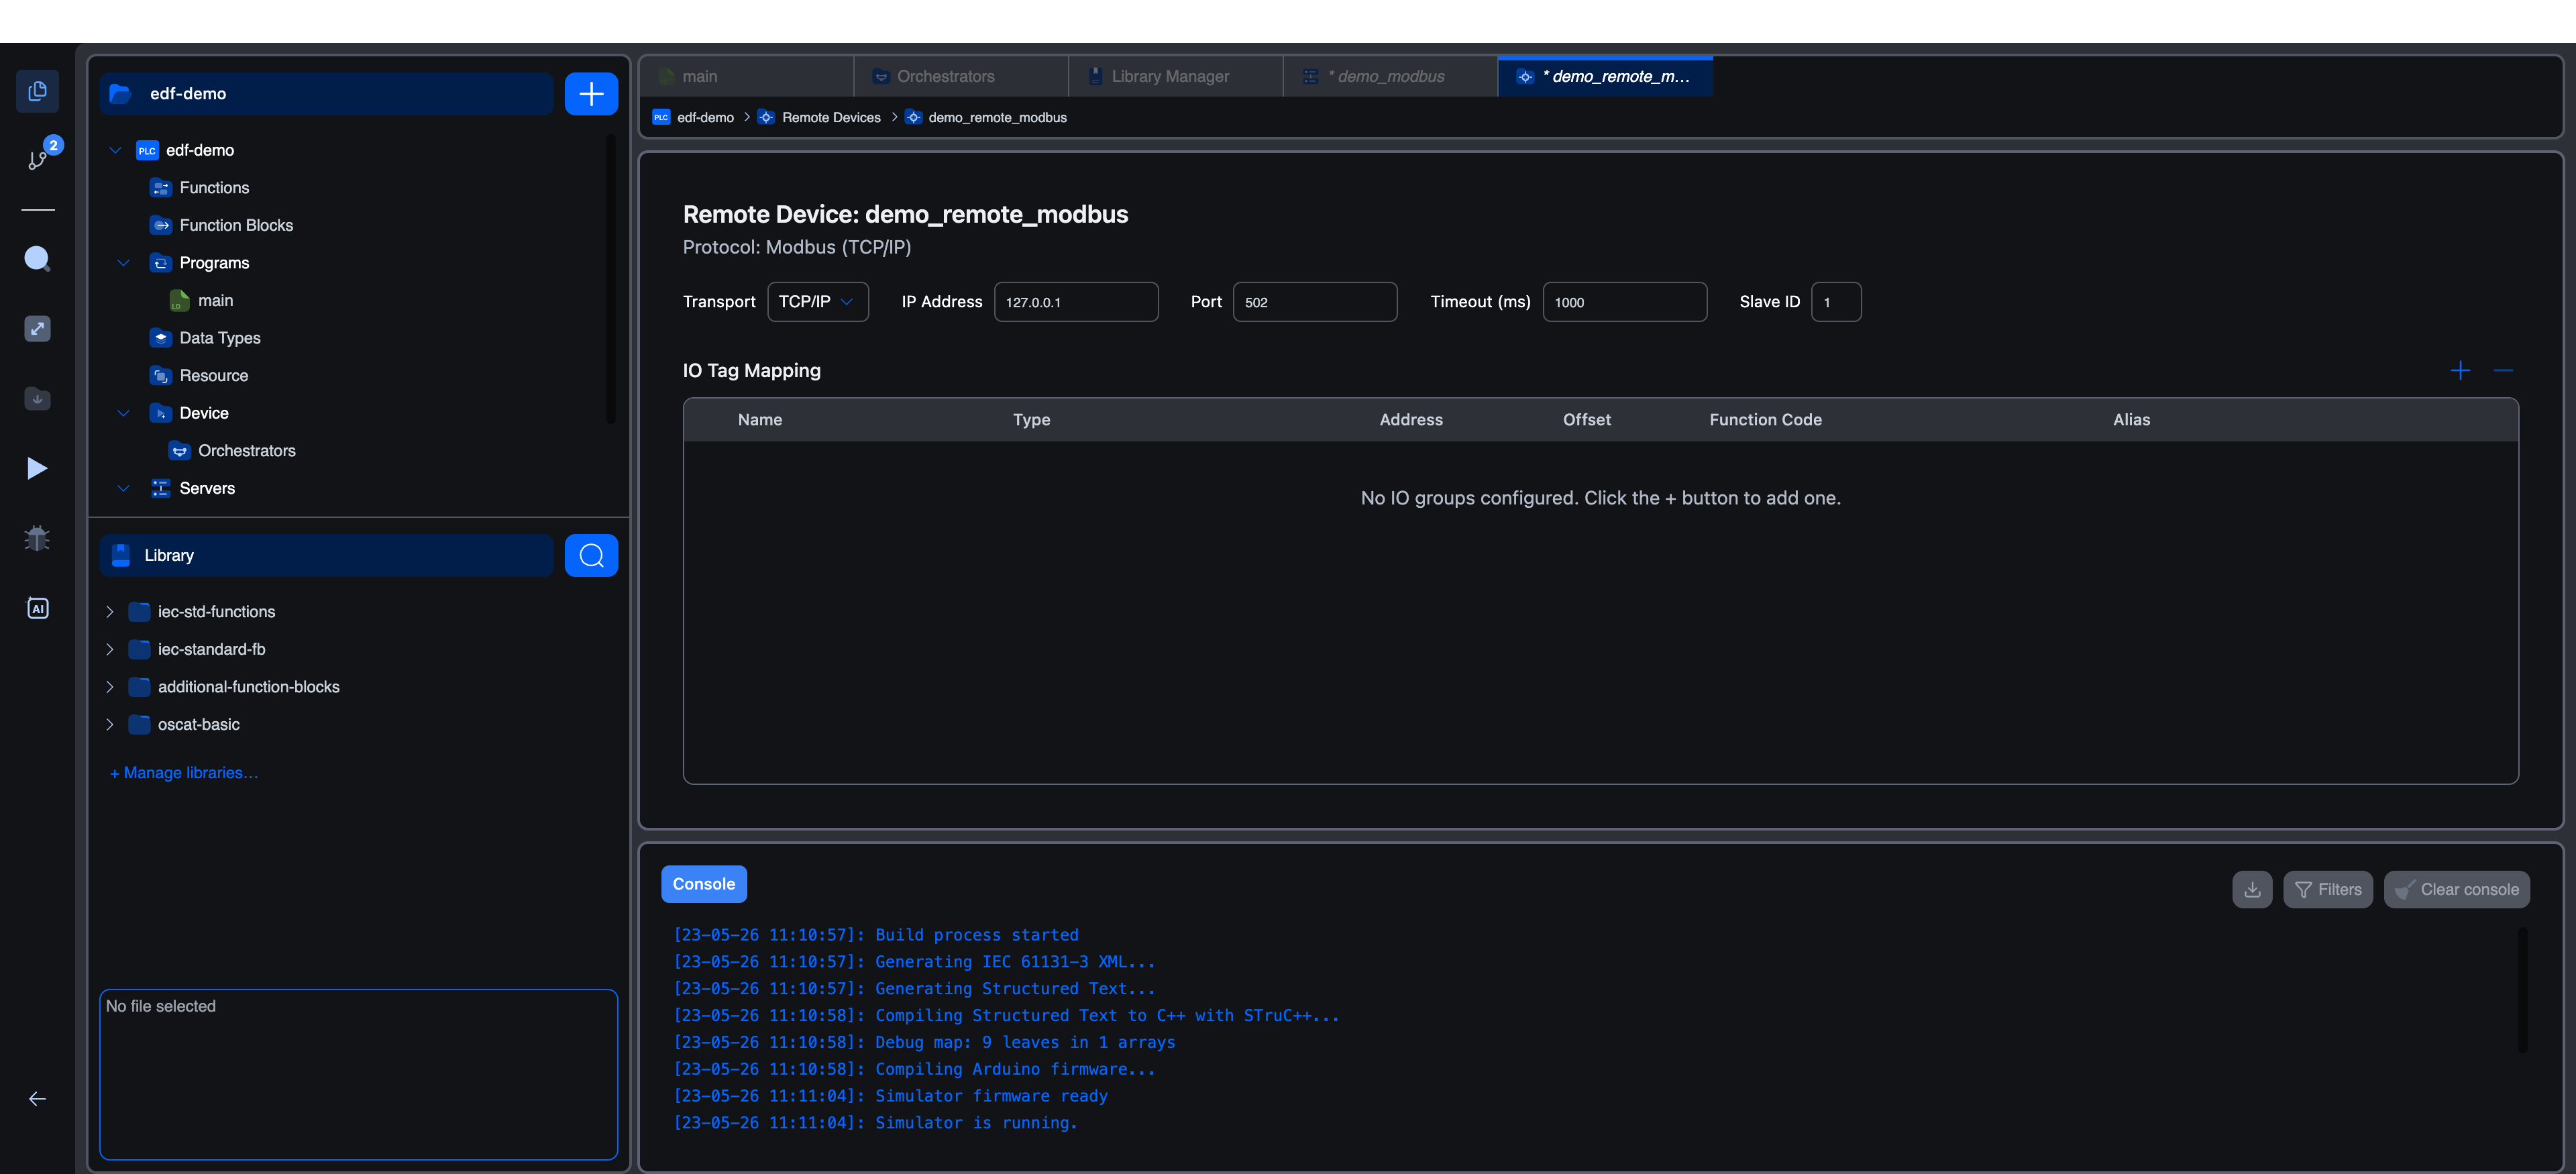
Task: Select Functions in project tree
Action: [214, 188]
